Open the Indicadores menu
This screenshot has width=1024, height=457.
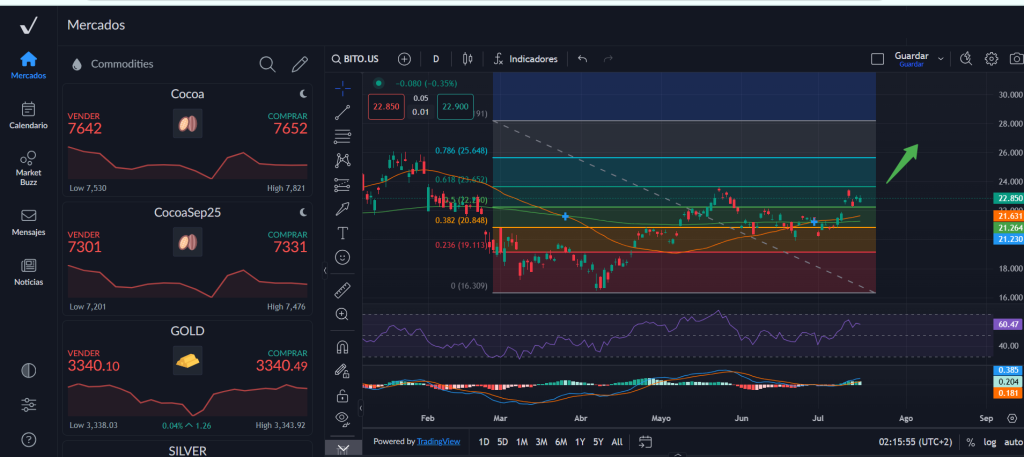(526, 59)
